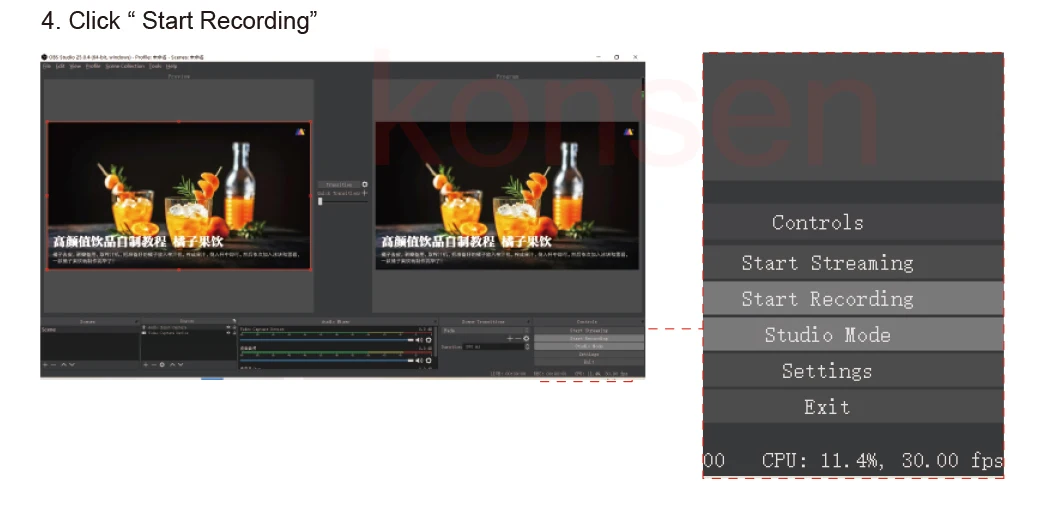Open the gear next to the Transition button
This screenshot has height=507, width=1045.
[x=365, y=185]
